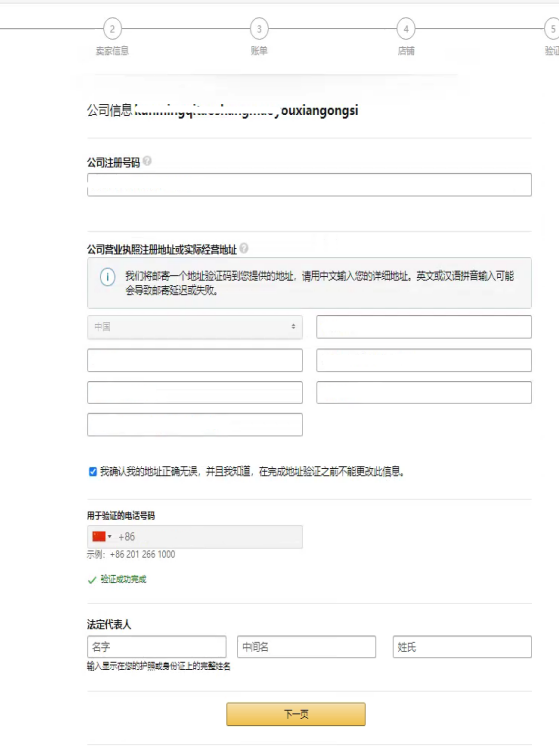This screenshot has height=746, width=559.
Task: Click the address field right of 中国
Action: pos(424,327)
